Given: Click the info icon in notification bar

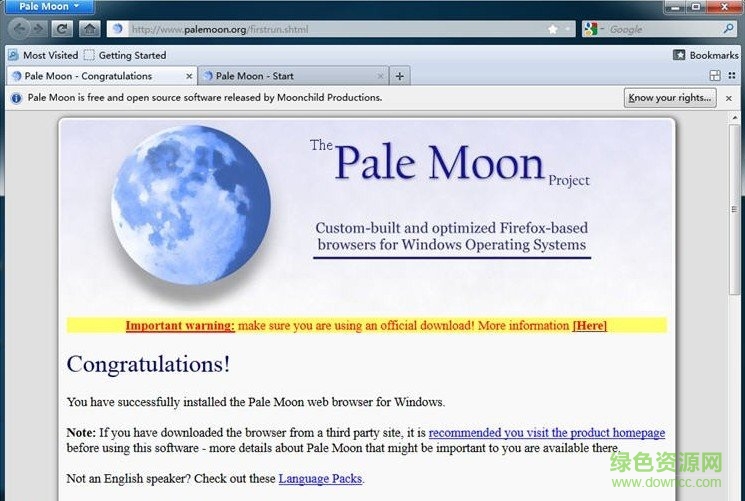Looking at the screenshot, I should pyautogui.click(x=16, y=98).
